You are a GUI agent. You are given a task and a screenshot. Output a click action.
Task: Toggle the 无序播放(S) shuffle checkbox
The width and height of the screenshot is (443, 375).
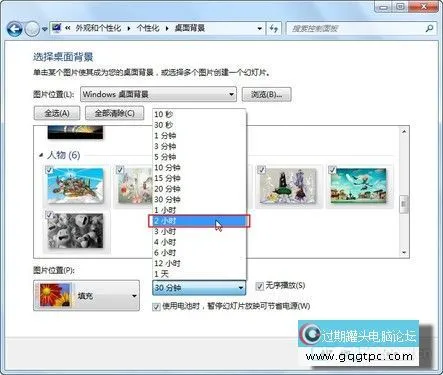pos(260,286)
